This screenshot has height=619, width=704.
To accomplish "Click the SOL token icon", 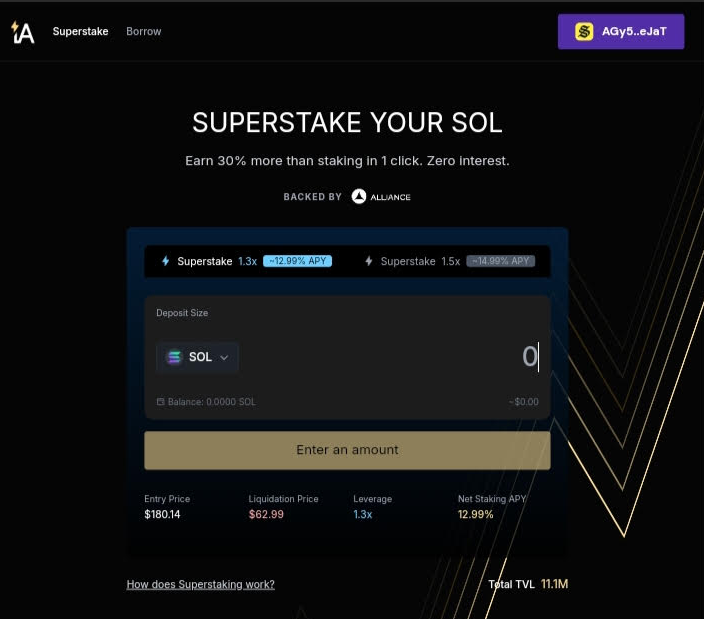I will (175, 357).
